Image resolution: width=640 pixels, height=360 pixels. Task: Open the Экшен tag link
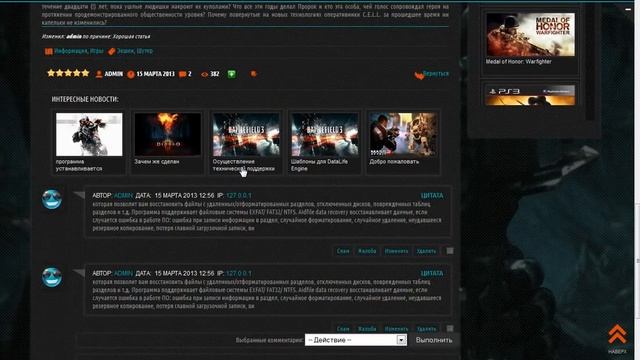tap(125, 51)
